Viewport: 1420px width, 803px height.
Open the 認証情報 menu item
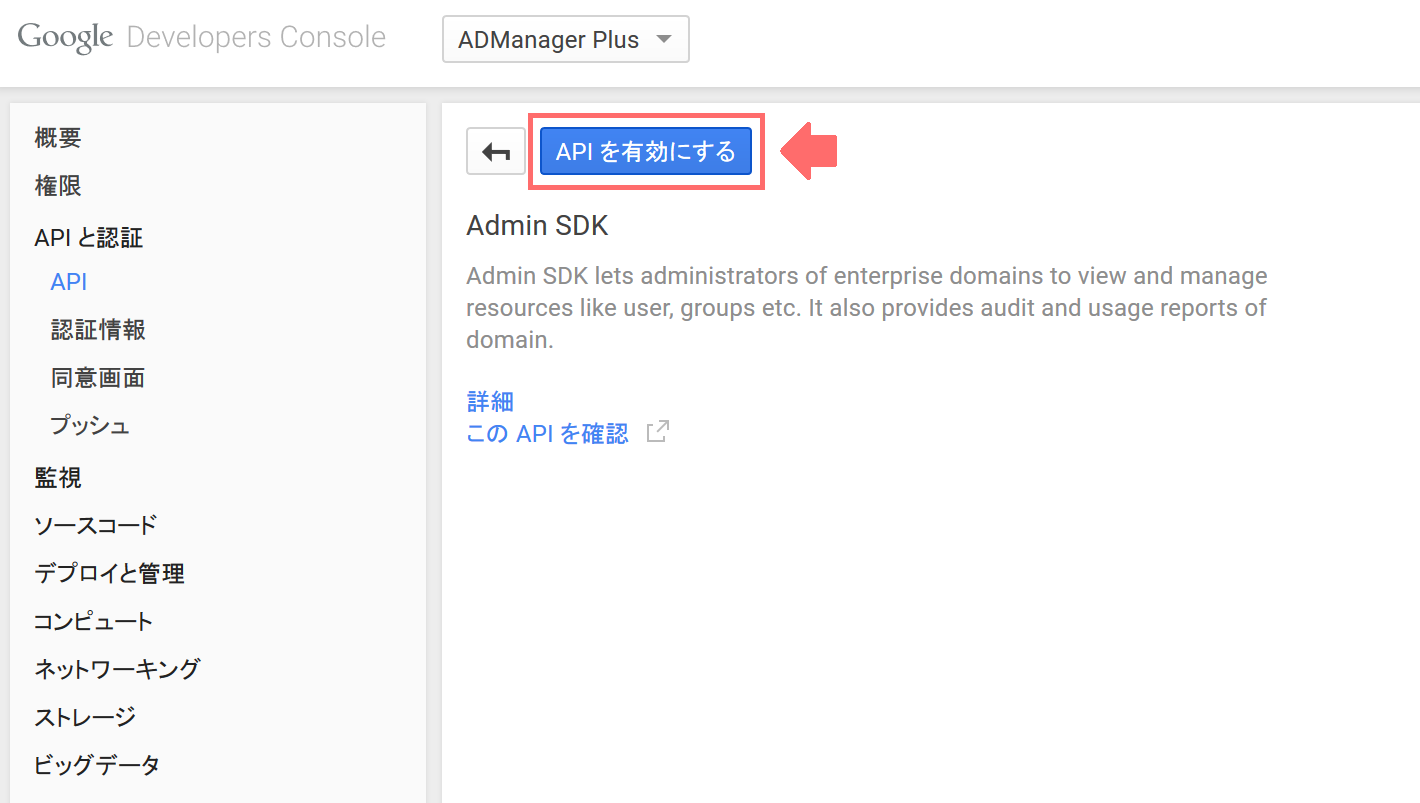(x=99, y=329)
